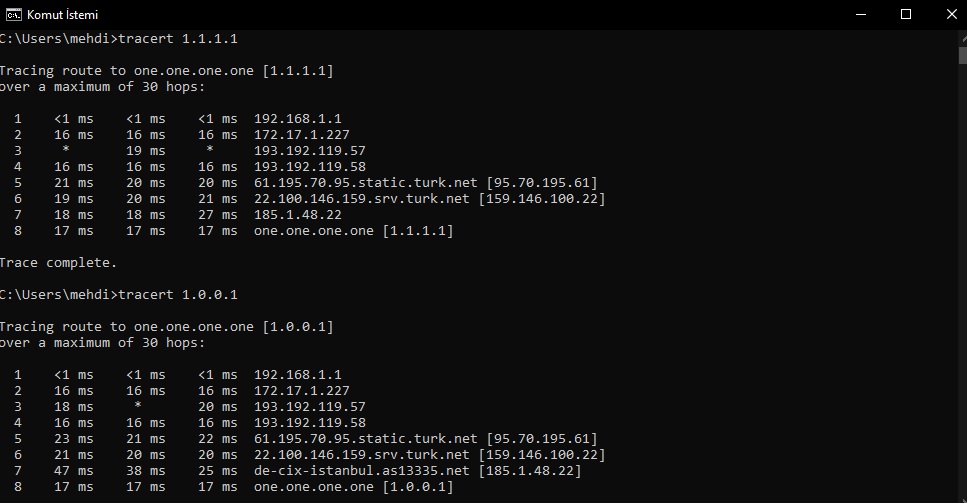The width and height of the screenshot is (967, 503).
Task: Click de-cix-istanbul.as13335.net hostname
Action: click(x=362, y=471)
